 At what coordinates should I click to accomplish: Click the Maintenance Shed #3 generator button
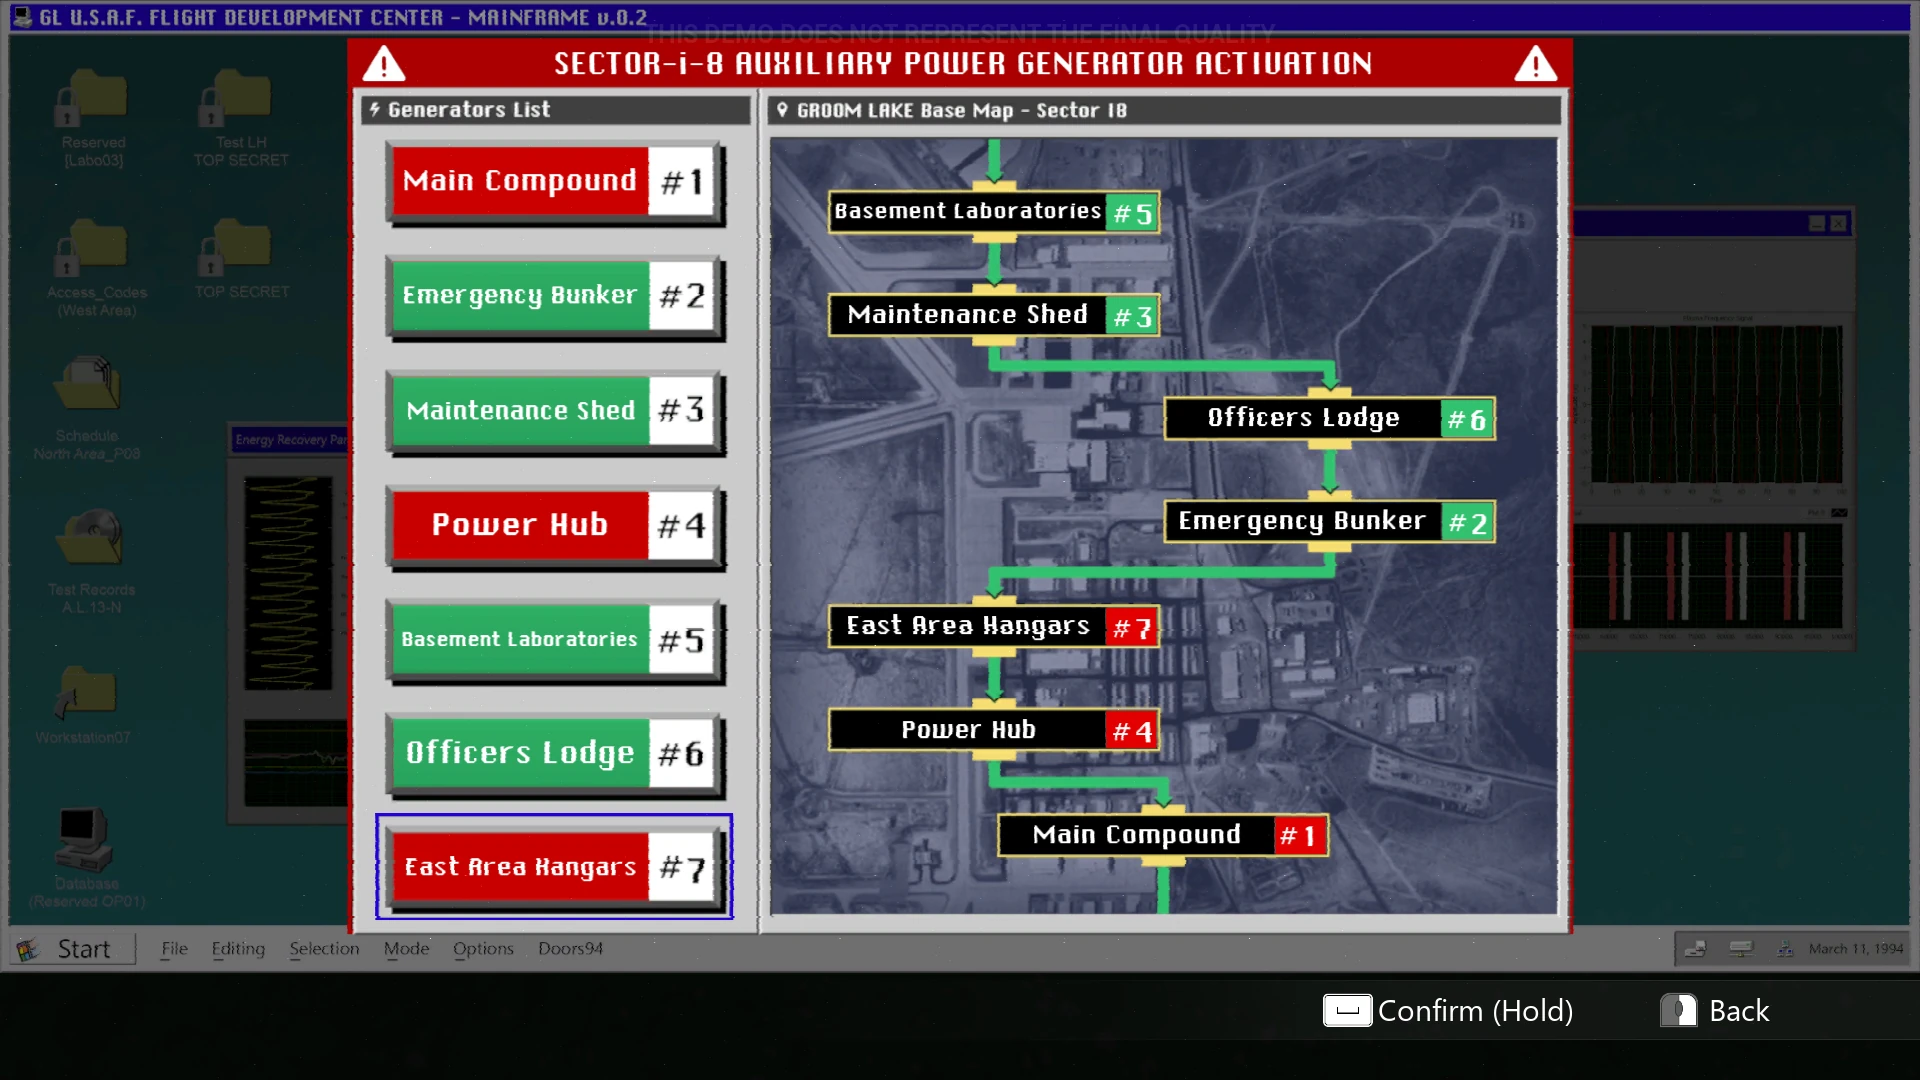coord(553,411)
